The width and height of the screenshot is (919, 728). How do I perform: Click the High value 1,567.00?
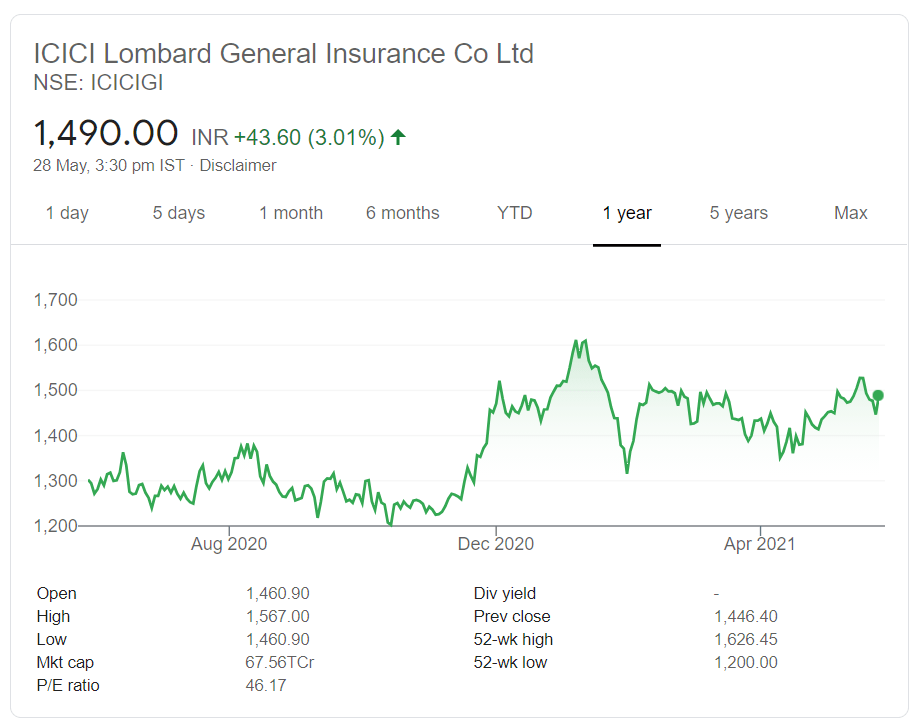pyautogui.click(x=277, y=616)
